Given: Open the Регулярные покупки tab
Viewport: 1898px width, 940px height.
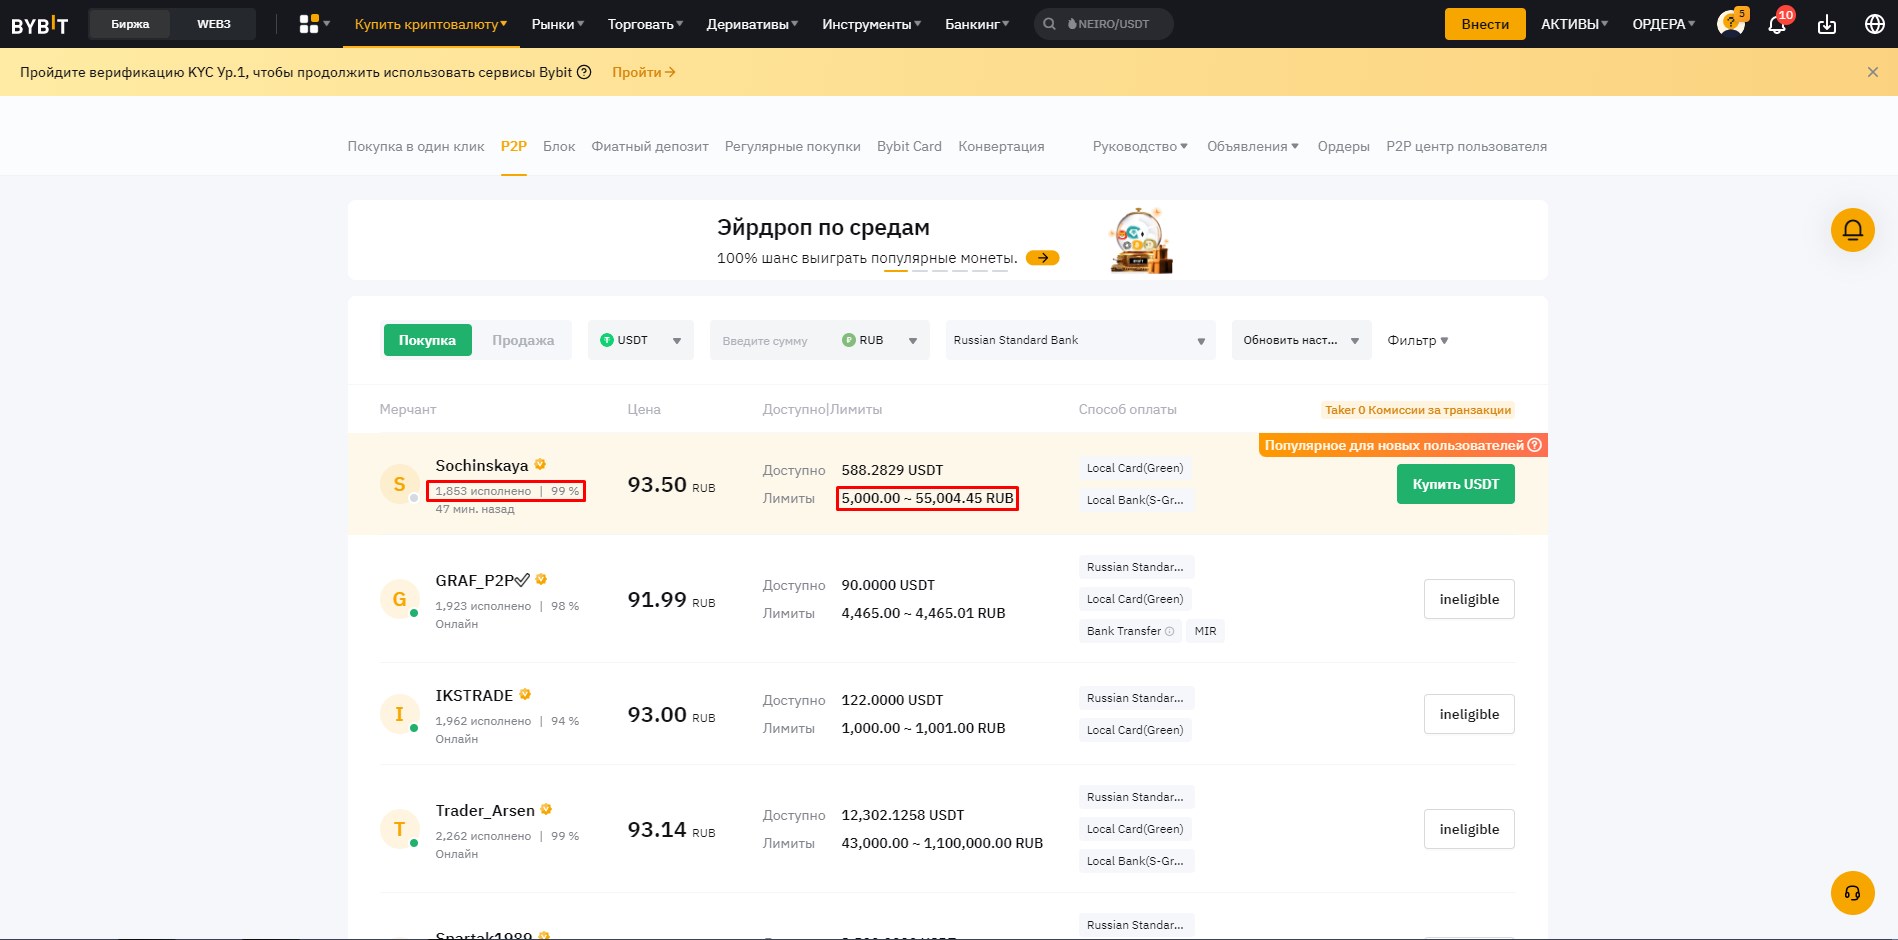Looking at the screenshot, I should coord(793,146).
